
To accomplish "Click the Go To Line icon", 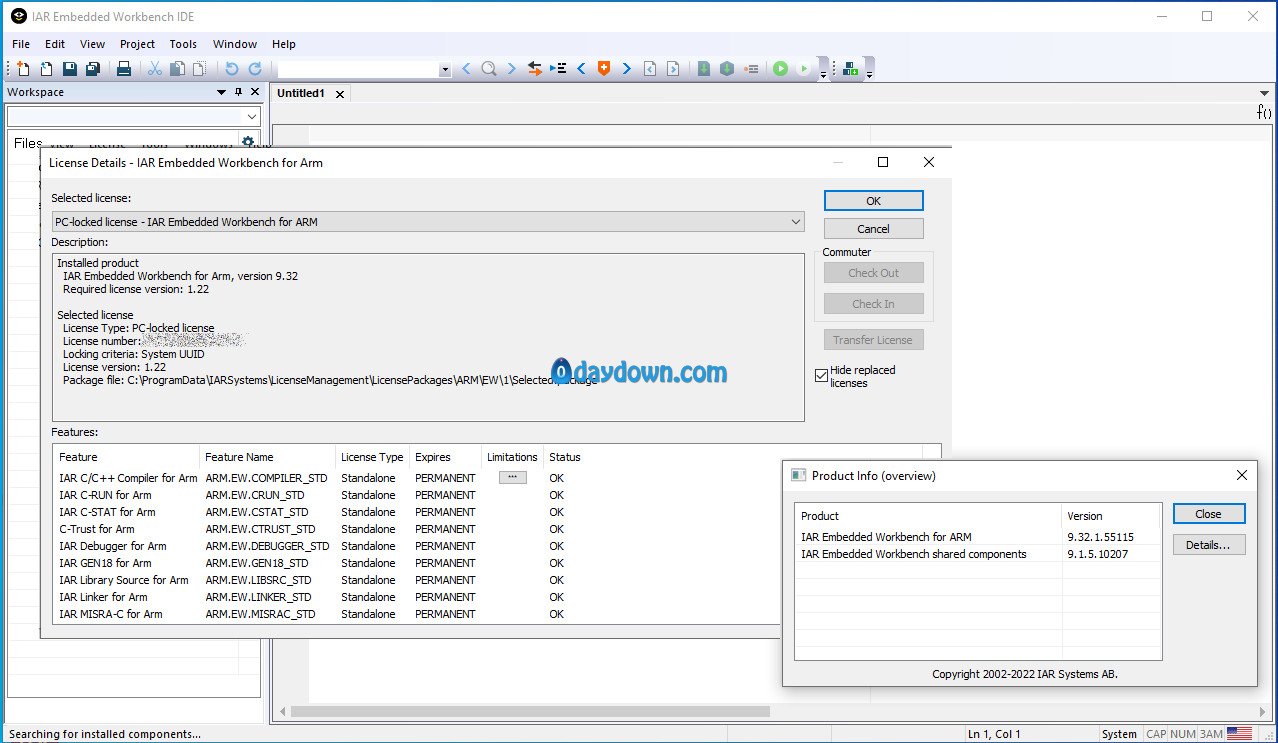I will (x=559, y=69).
